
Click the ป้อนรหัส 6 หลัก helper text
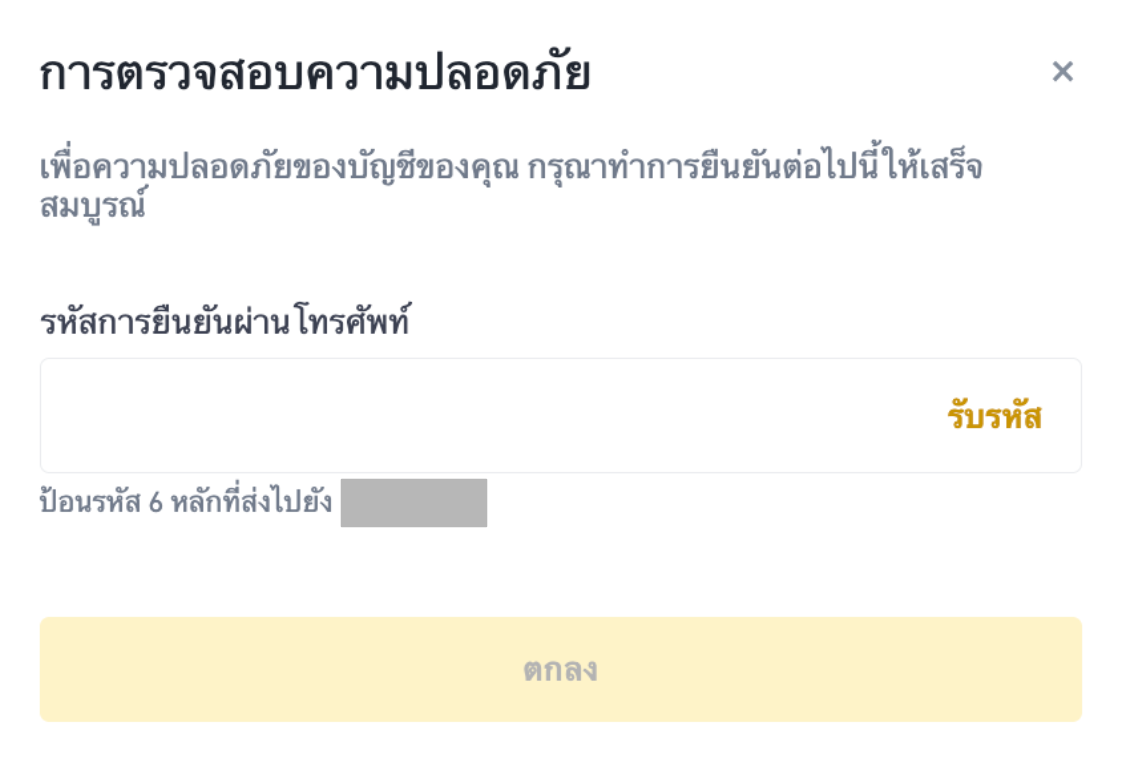point(186,502)
